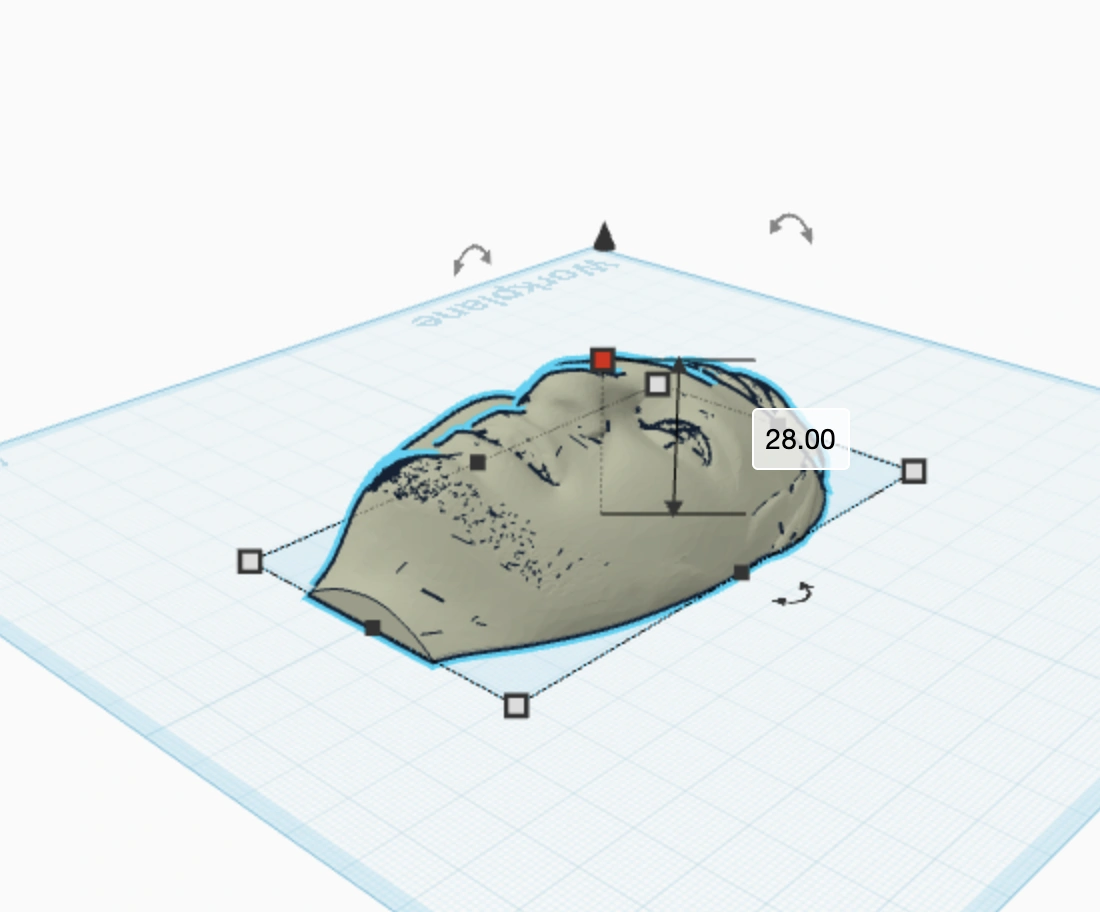Click the rotation arrow below the model
This screenshot has height=912, width=1100.
click(793, 594)
